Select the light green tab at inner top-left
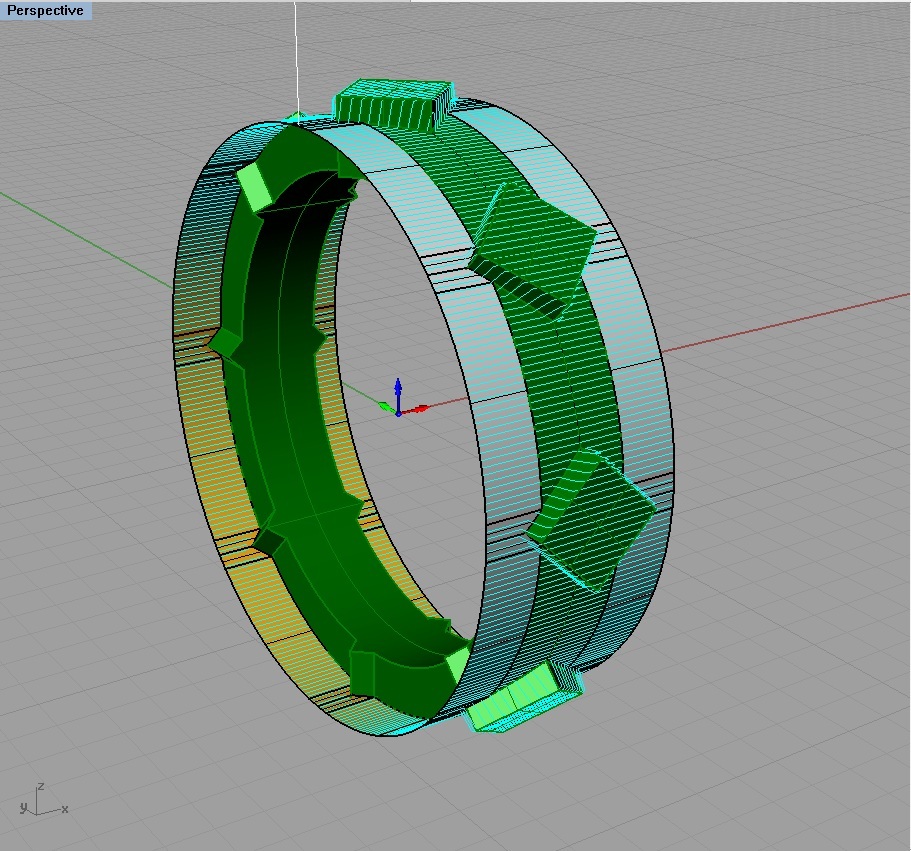The image size is (911, 851). [x=254, y=187]
